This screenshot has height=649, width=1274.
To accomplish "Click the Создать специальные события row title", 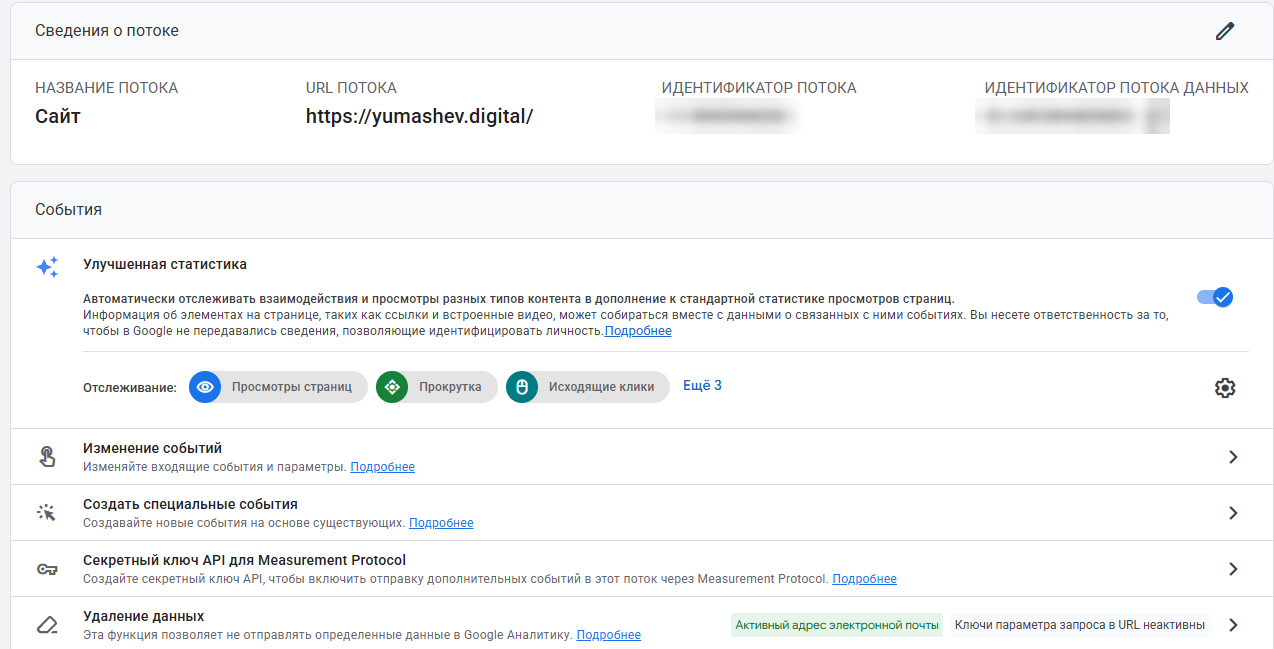I will point(190,504).
